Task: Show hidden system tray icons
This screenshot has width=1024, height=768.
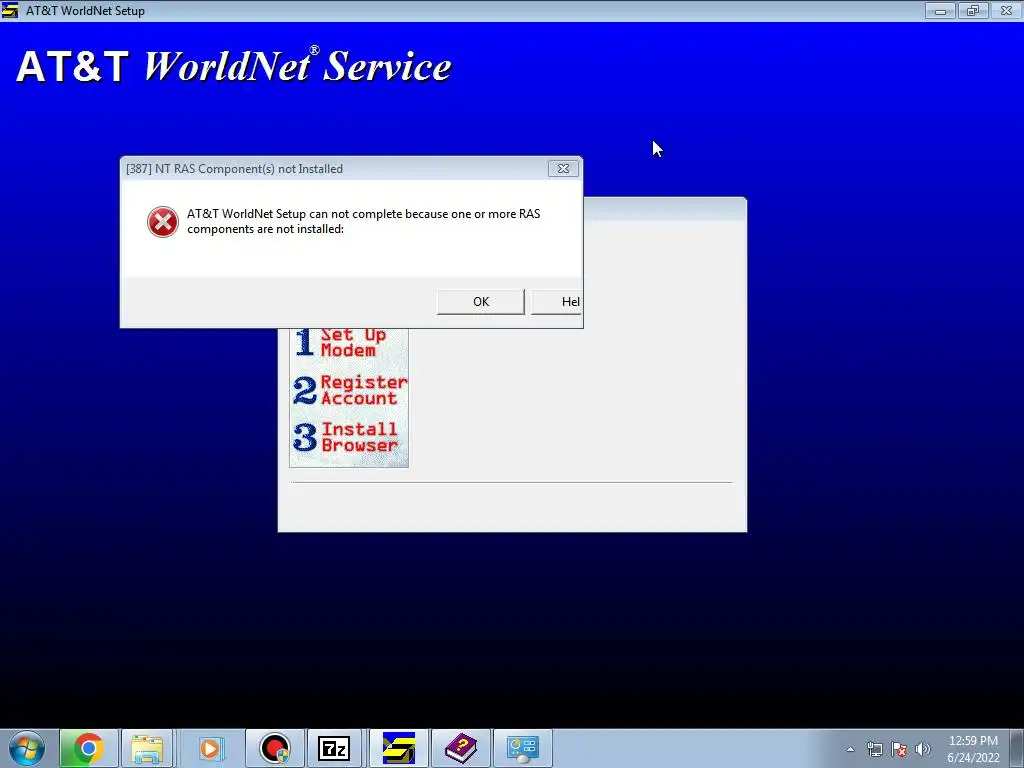Action: click(x=850, y=749)
